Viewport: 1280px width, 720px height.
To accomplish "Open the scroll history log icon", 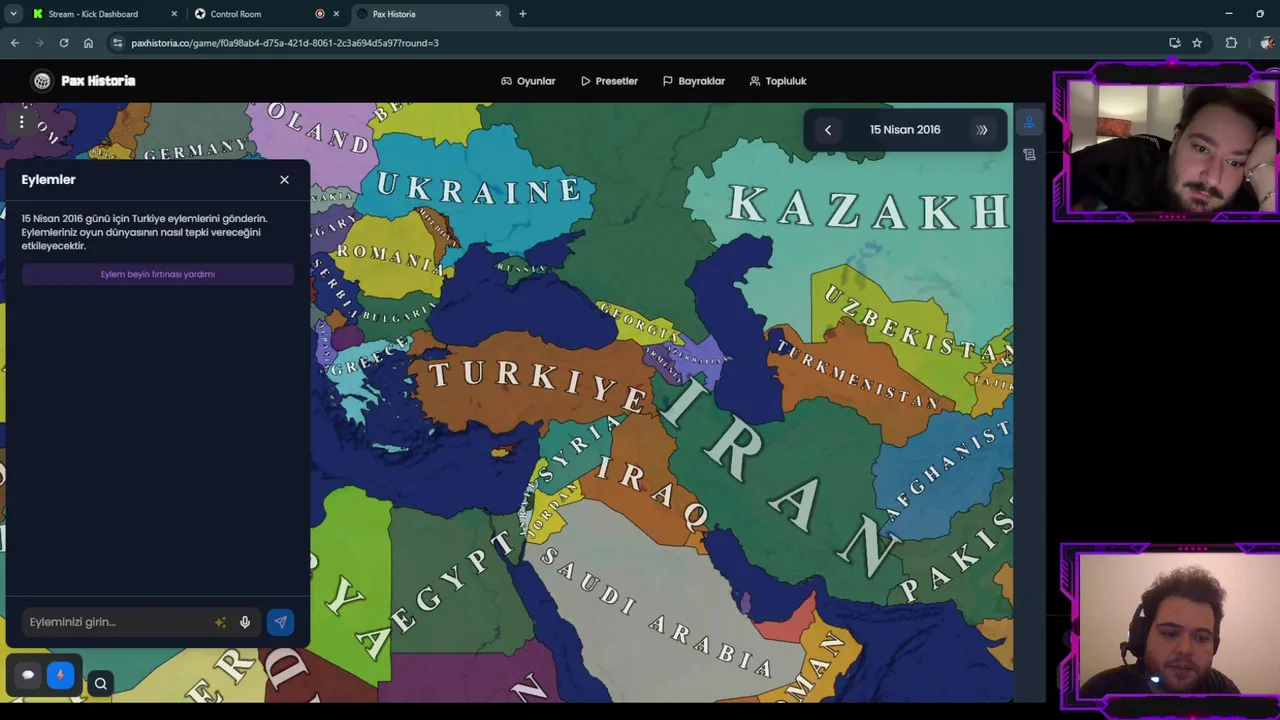I will click(1029, 155).
